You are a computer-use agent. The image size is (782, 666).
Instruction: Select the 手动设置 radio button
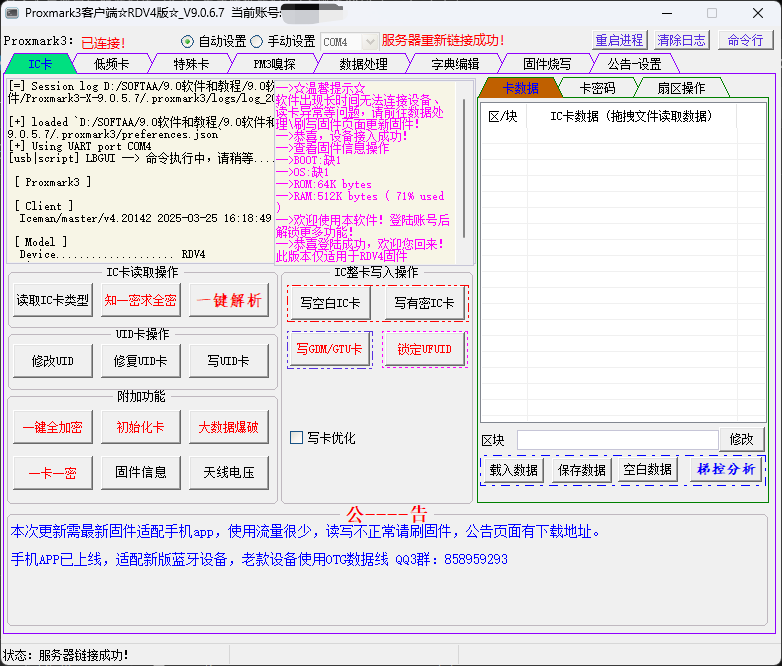click(256, 41)
